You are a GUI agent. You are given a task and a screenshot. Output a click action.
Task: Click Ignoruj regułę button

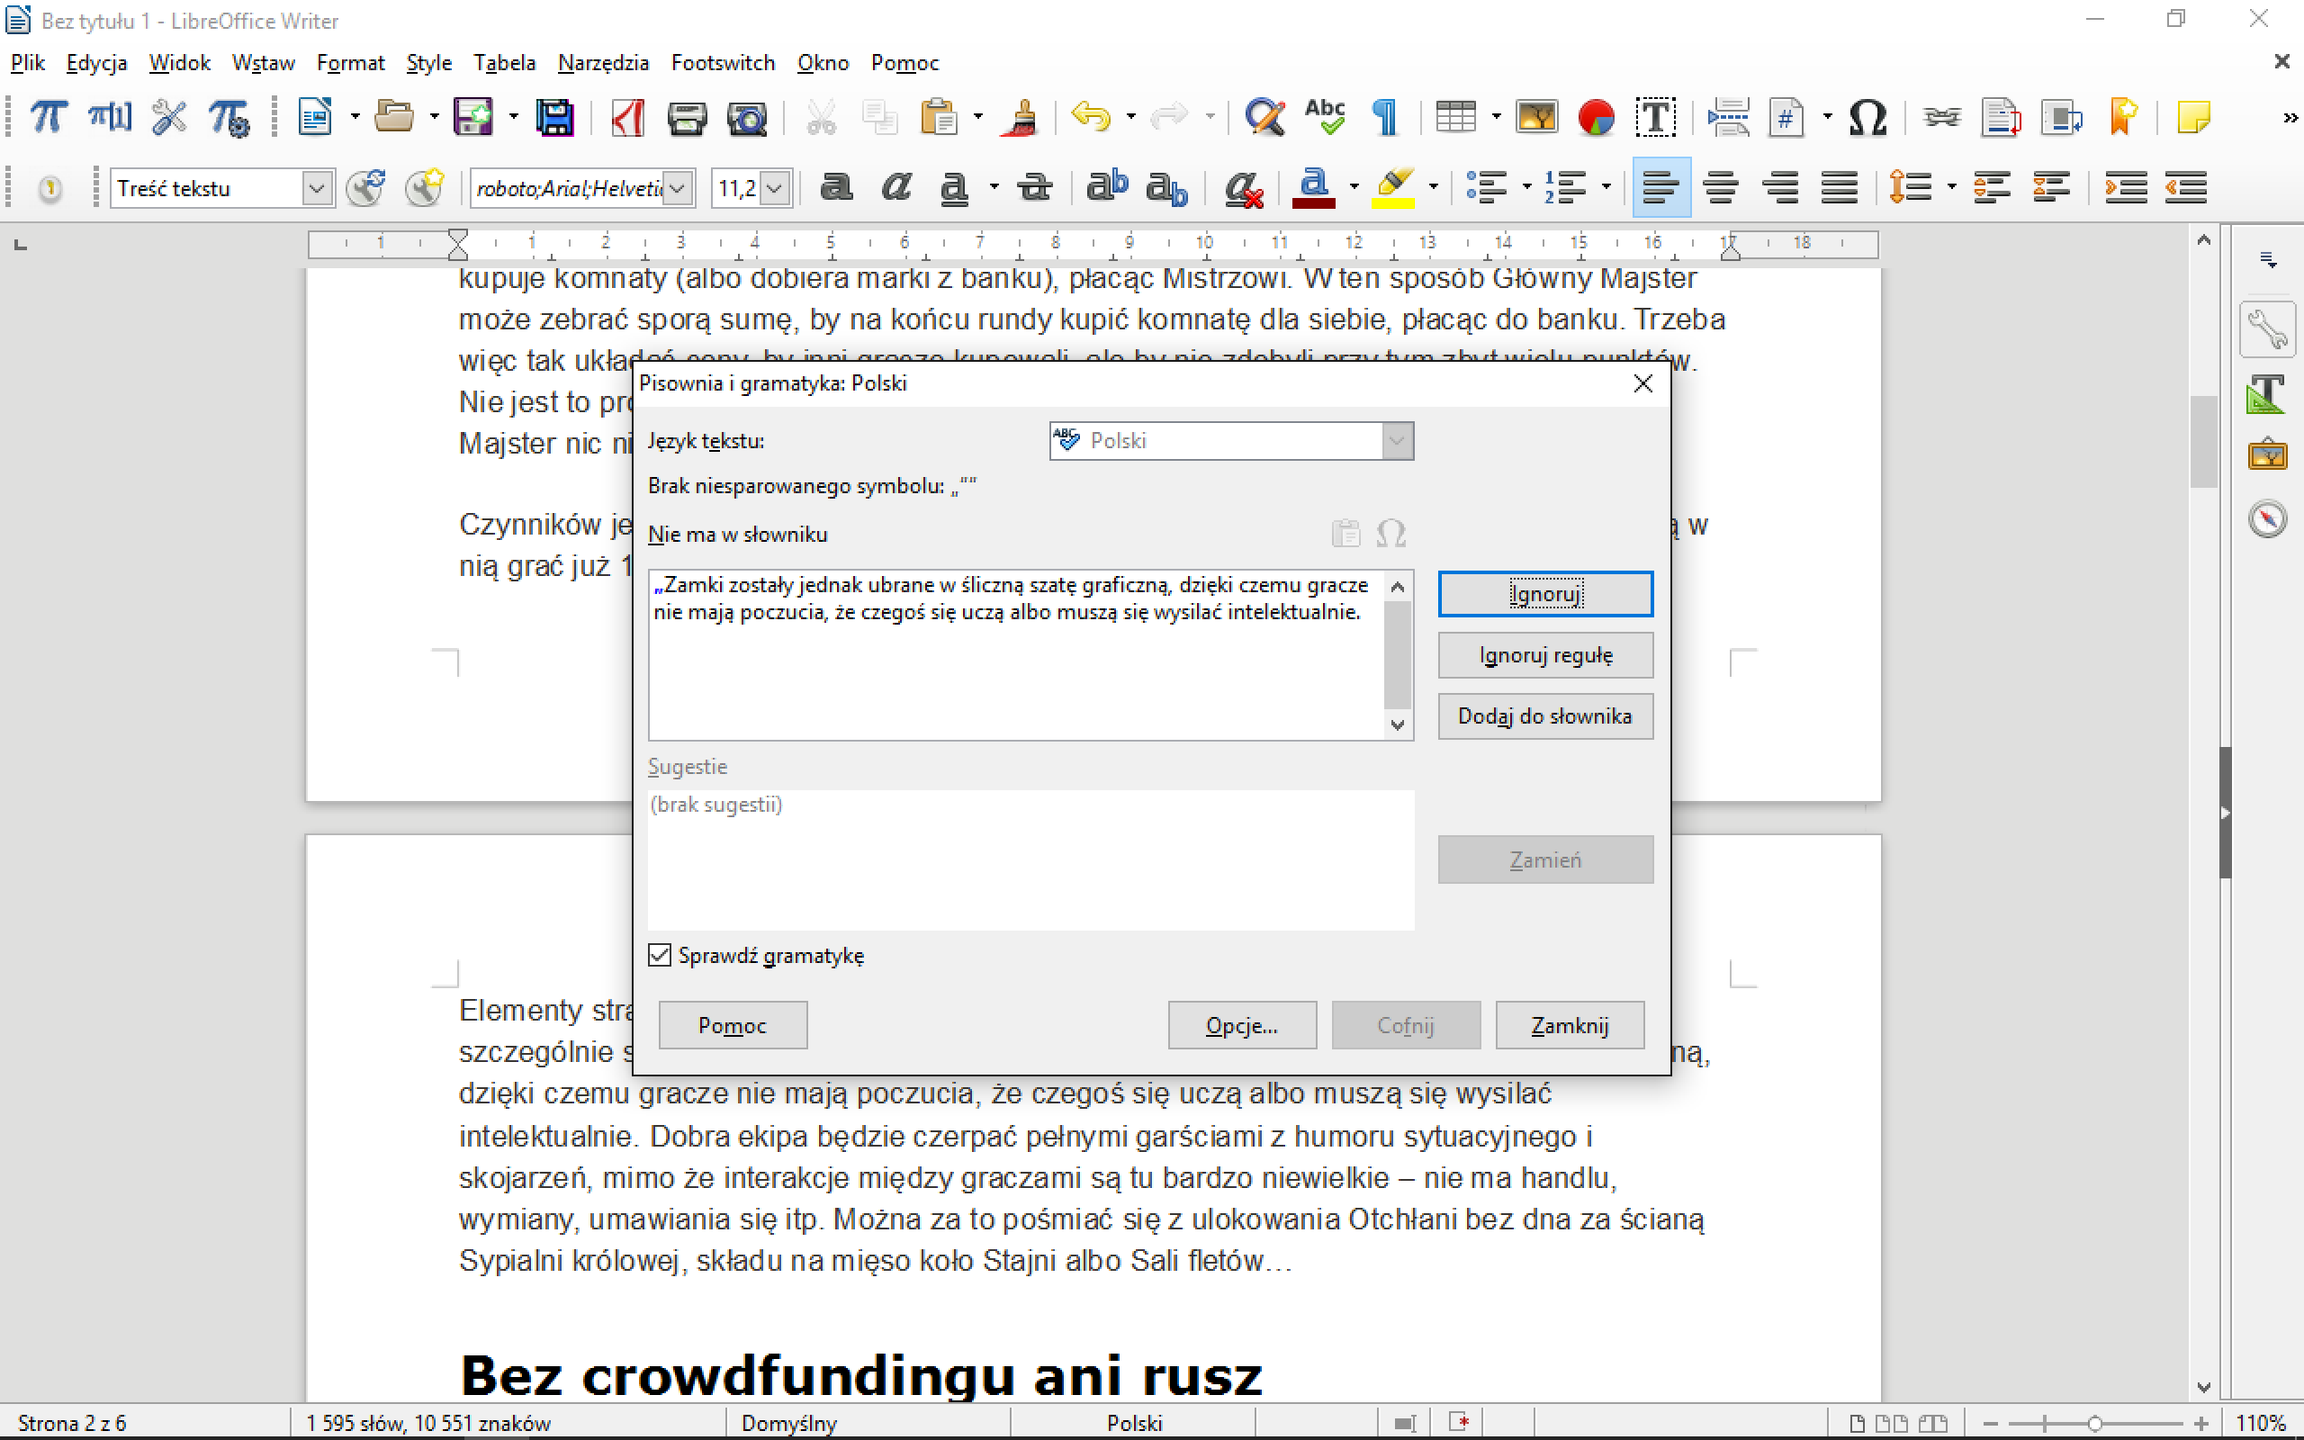click(1545, 655)
